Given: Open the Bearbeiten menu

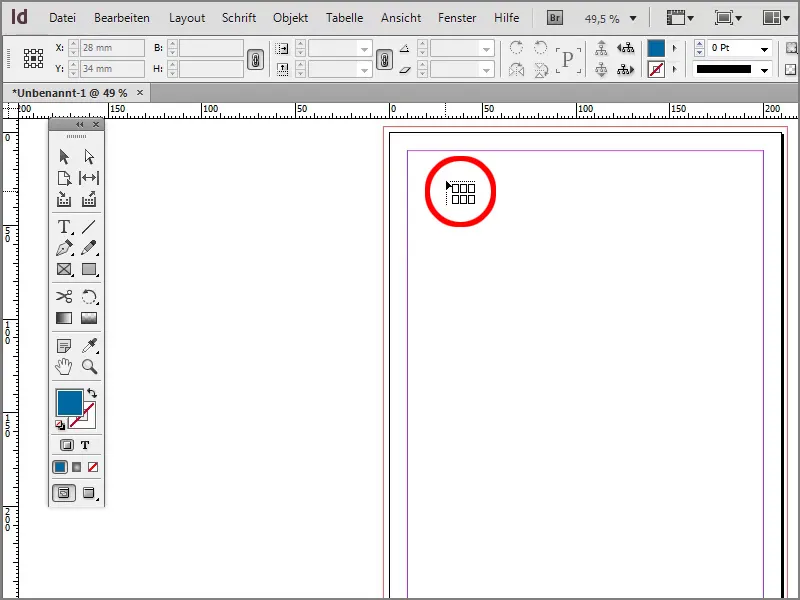Looking at the screenshot, I should 122,18.
